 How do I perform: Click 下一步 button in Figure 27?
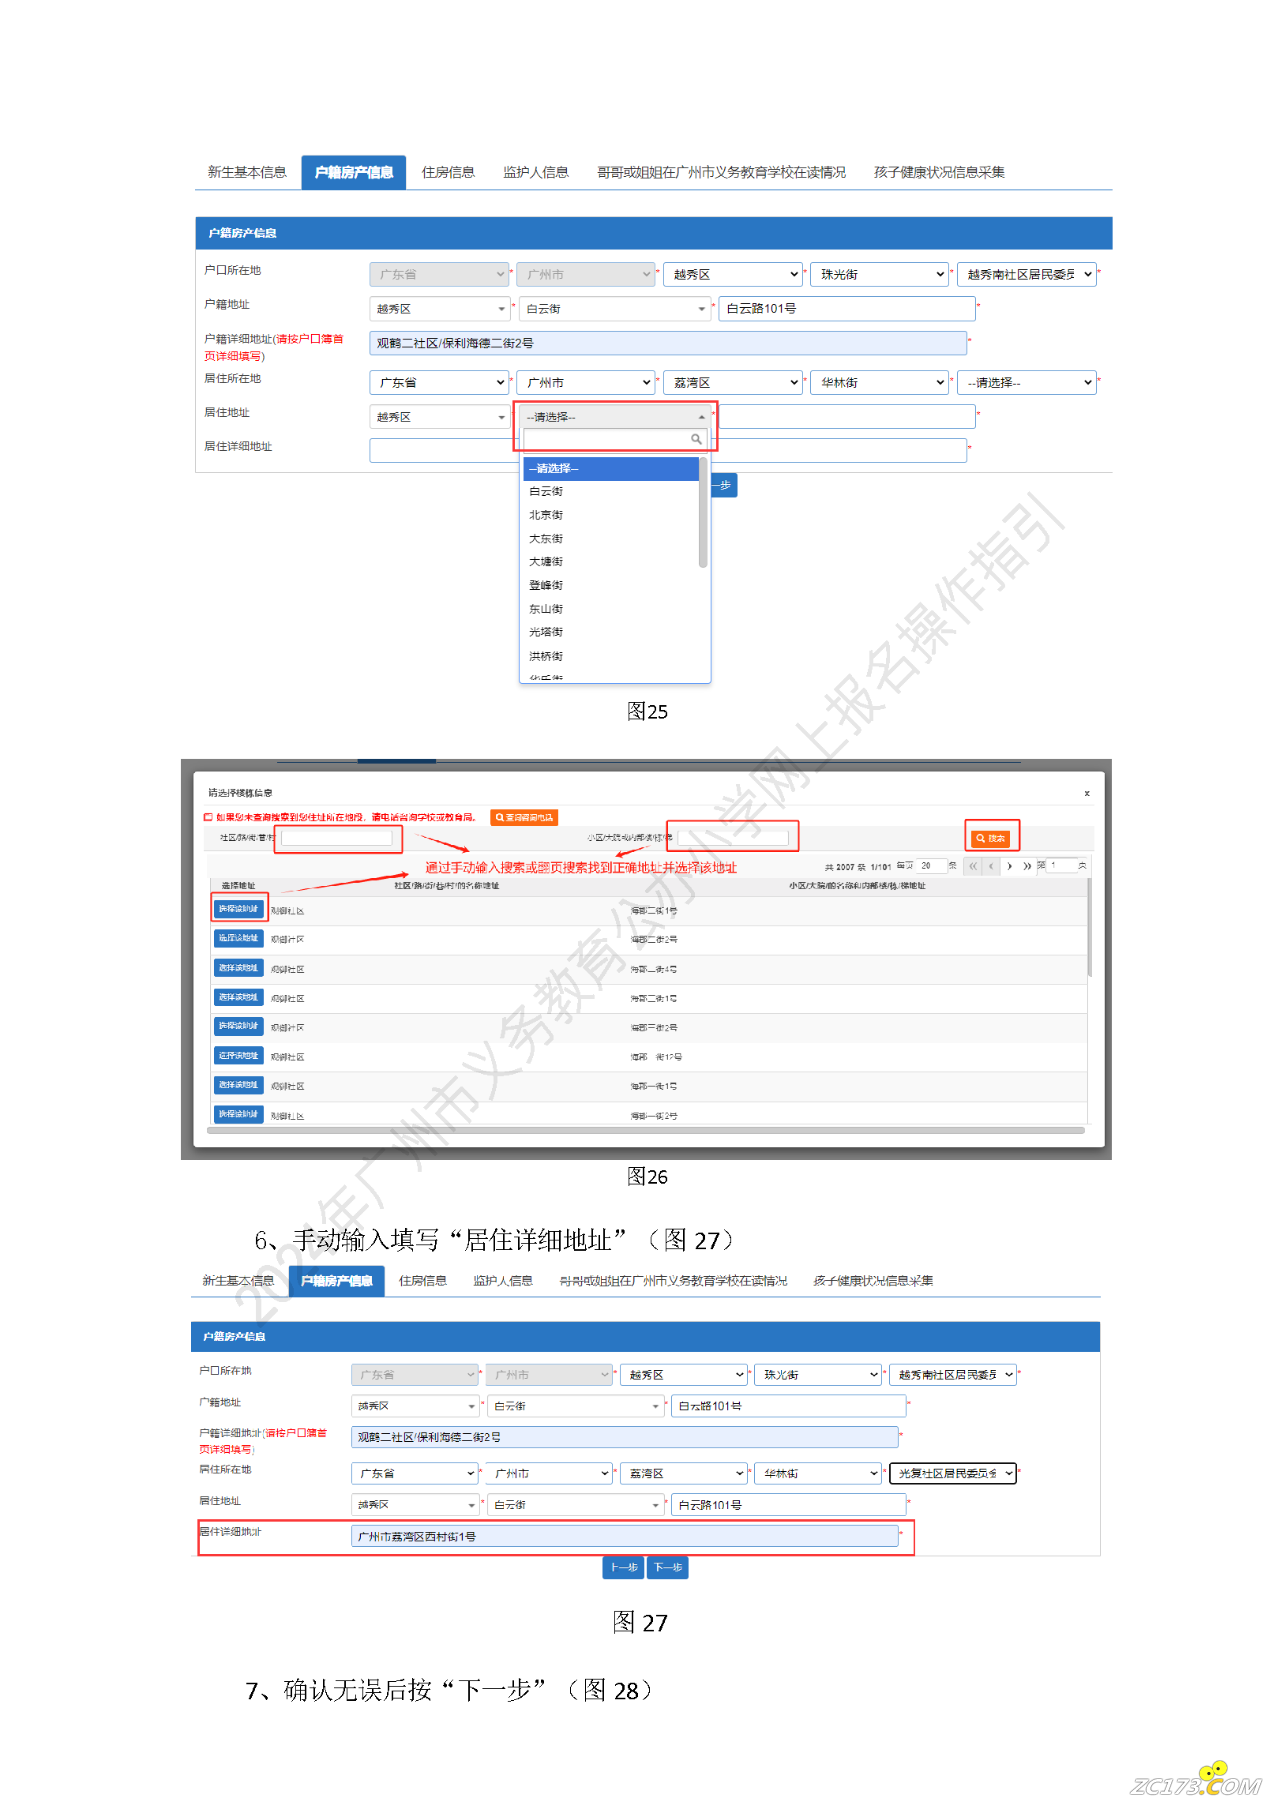[668, 1567]
